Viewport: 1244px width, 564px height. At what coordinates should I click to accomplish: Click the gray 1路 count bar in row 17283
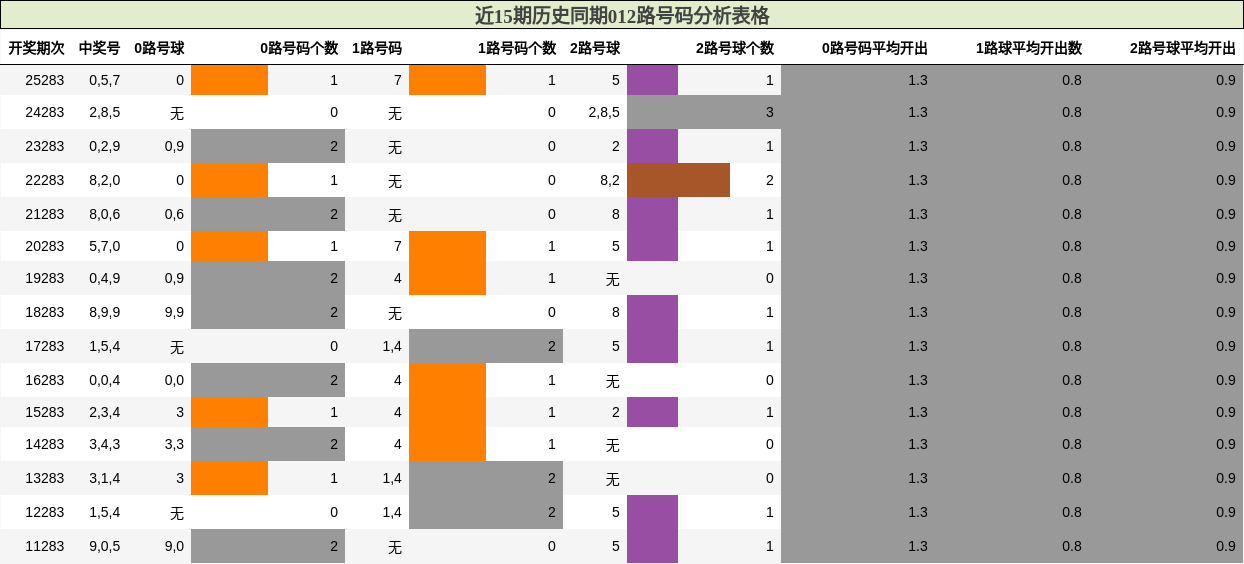486,346
